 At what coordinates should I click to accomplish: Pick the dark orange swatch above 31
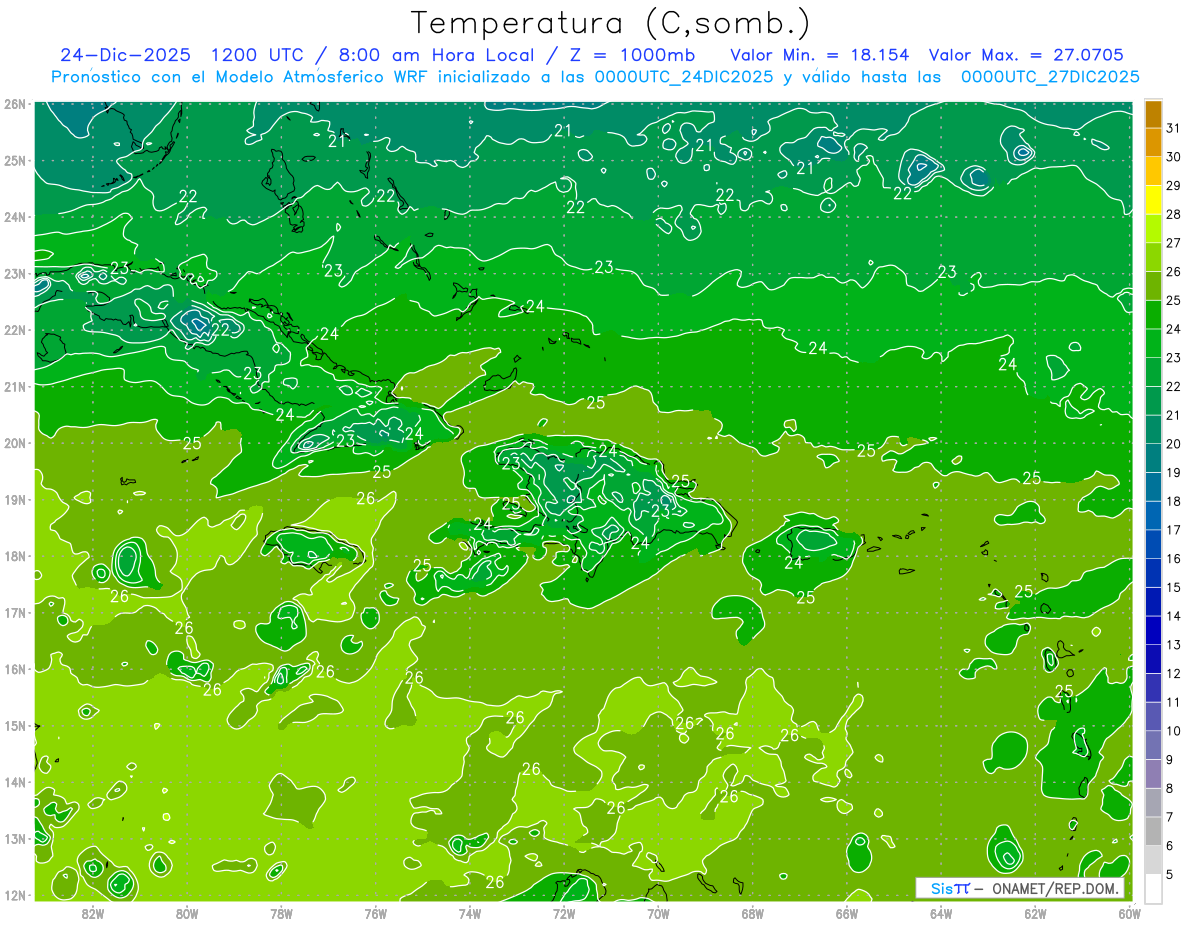[x=1154, y=114]
